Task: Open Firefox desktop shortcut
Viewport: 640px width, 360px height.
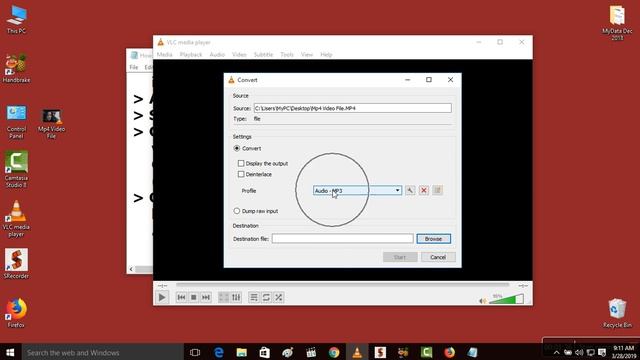Action: click(16, 313)
